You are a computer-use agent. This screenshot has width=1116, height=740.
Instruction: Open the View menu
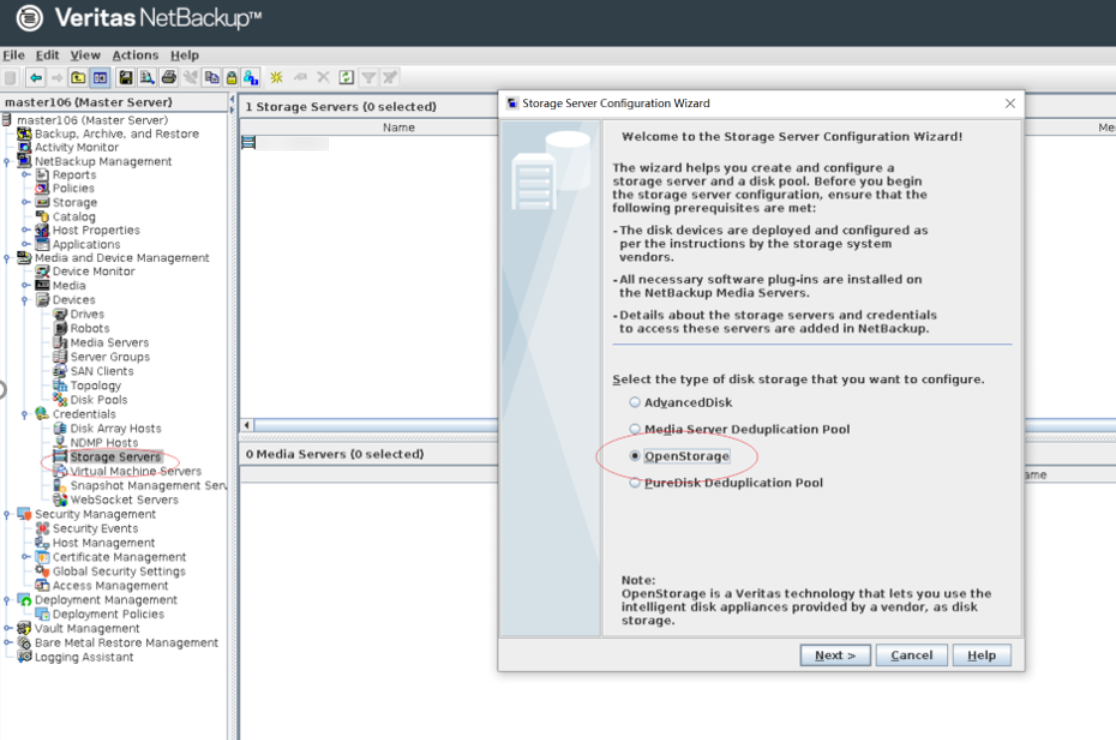point(85,55)
